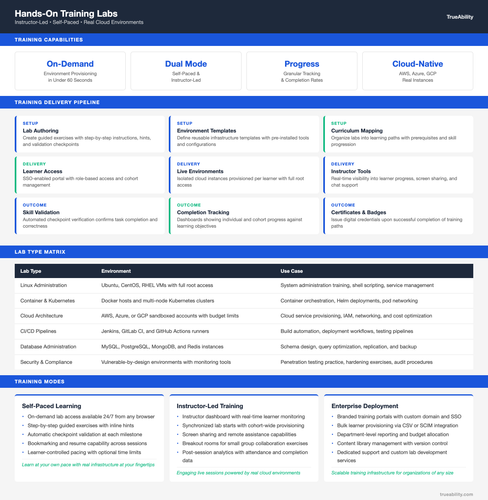Image resolution: width=488 pixels, height=500 pixels.
Task: Select the Cloud-Native capability card
Action: (x=418, y=71)
